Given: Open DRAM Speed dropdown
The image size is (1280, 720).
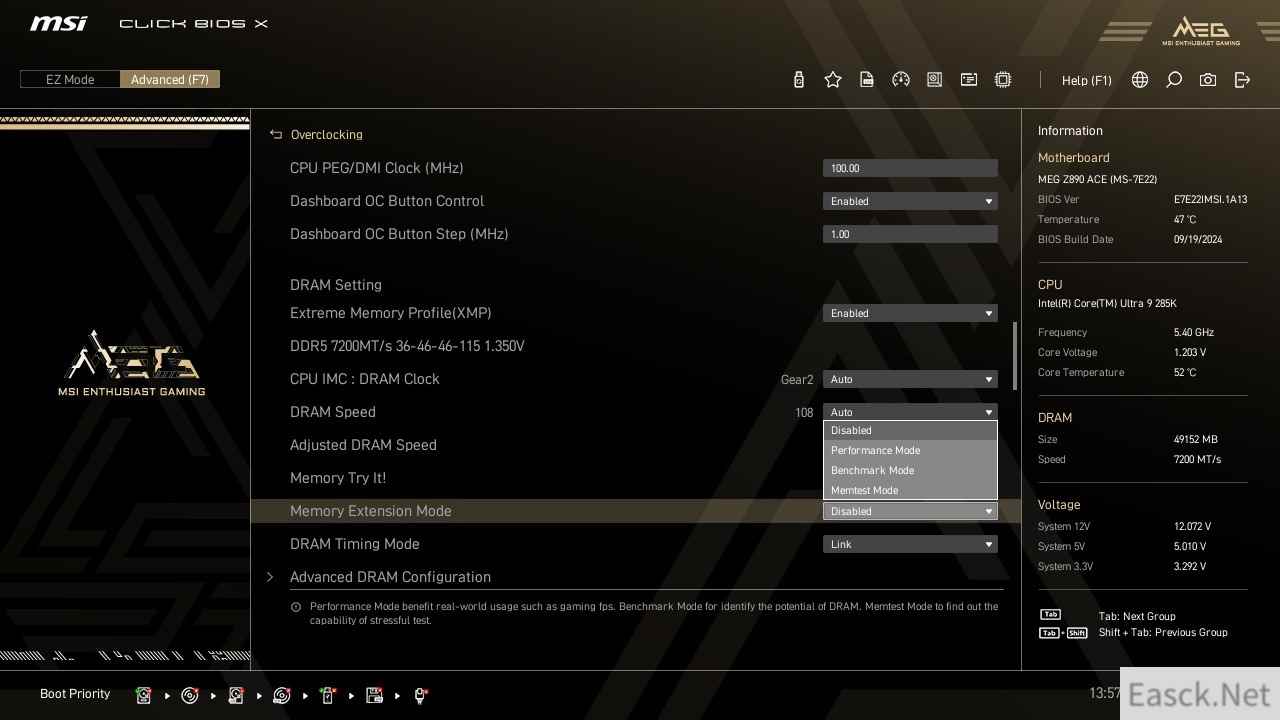Looking at the screenshot, I should click(x=910, y=412).
